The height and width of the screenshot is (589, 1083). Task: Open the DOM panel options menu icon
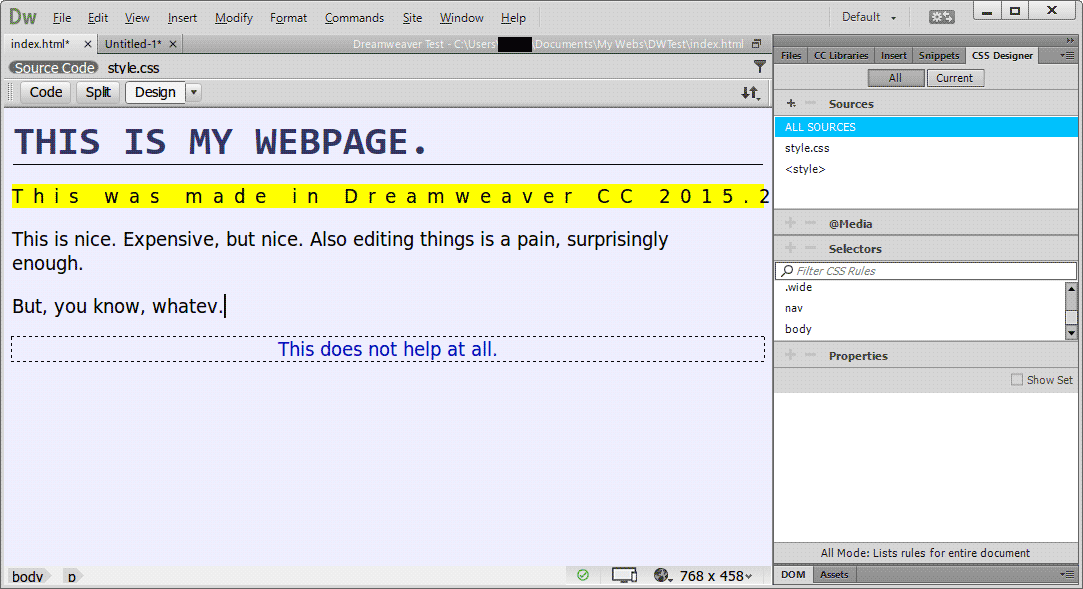(1067, 574)
